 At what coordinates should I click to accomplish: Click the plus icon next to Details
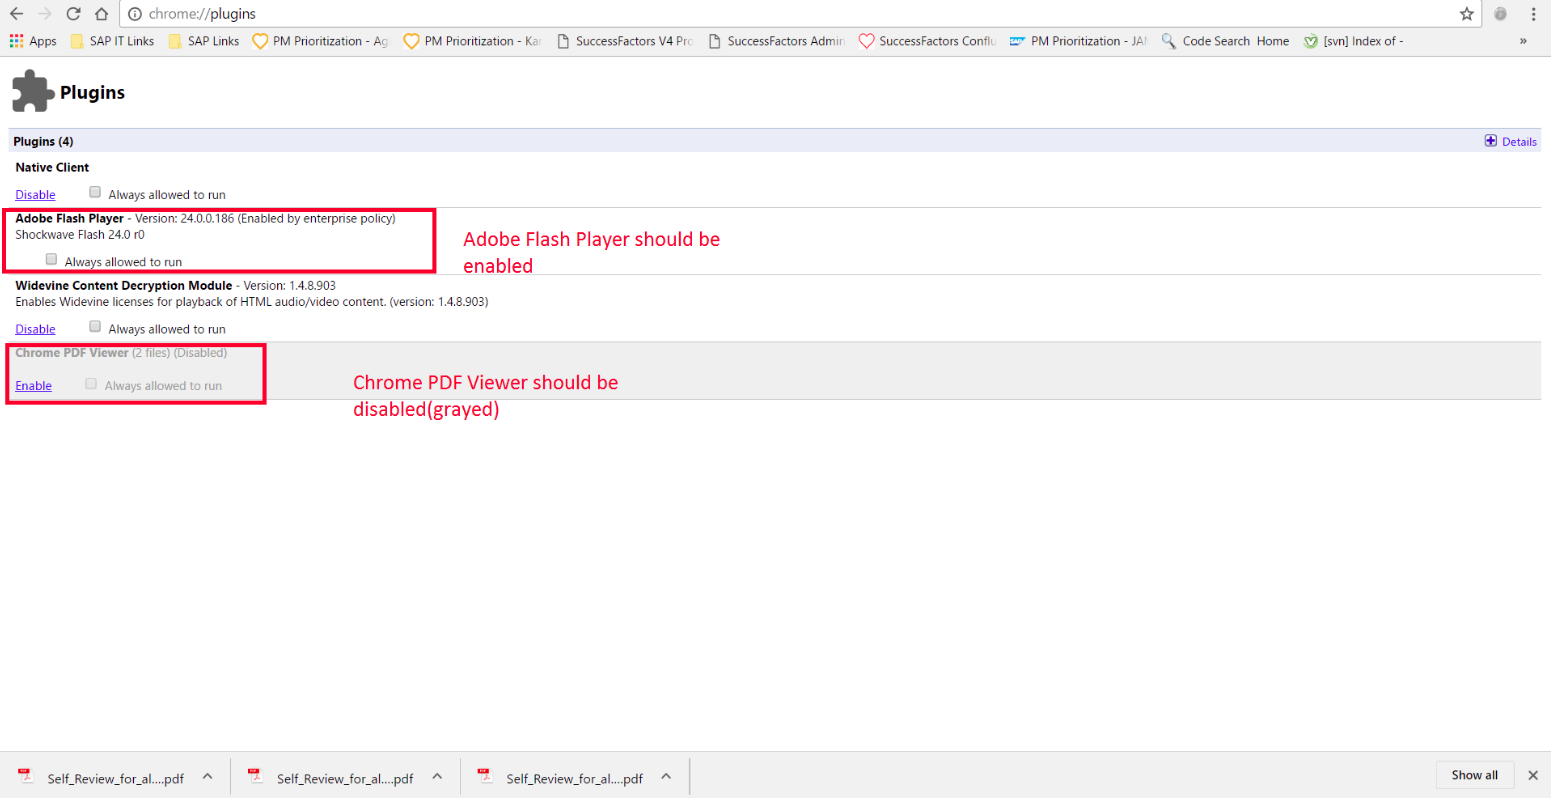[x=1491, y=141]
